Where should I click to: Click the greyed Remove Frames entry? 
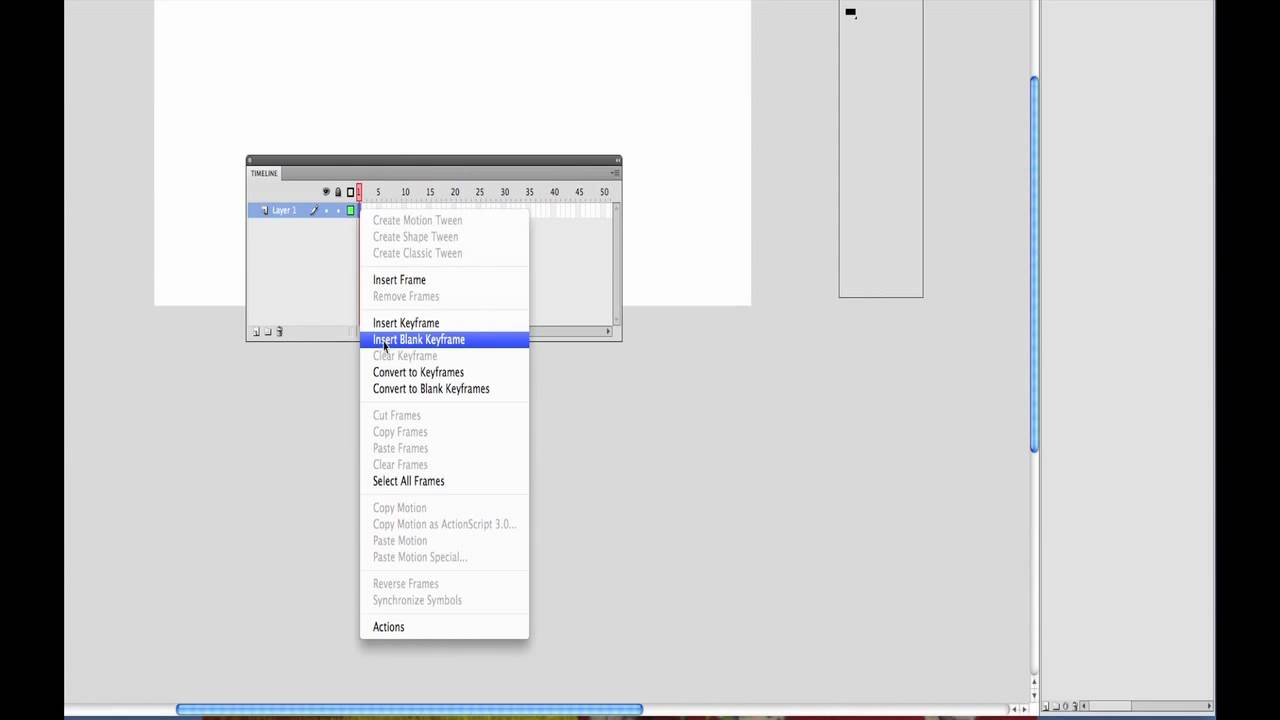(x=406, y=296)
